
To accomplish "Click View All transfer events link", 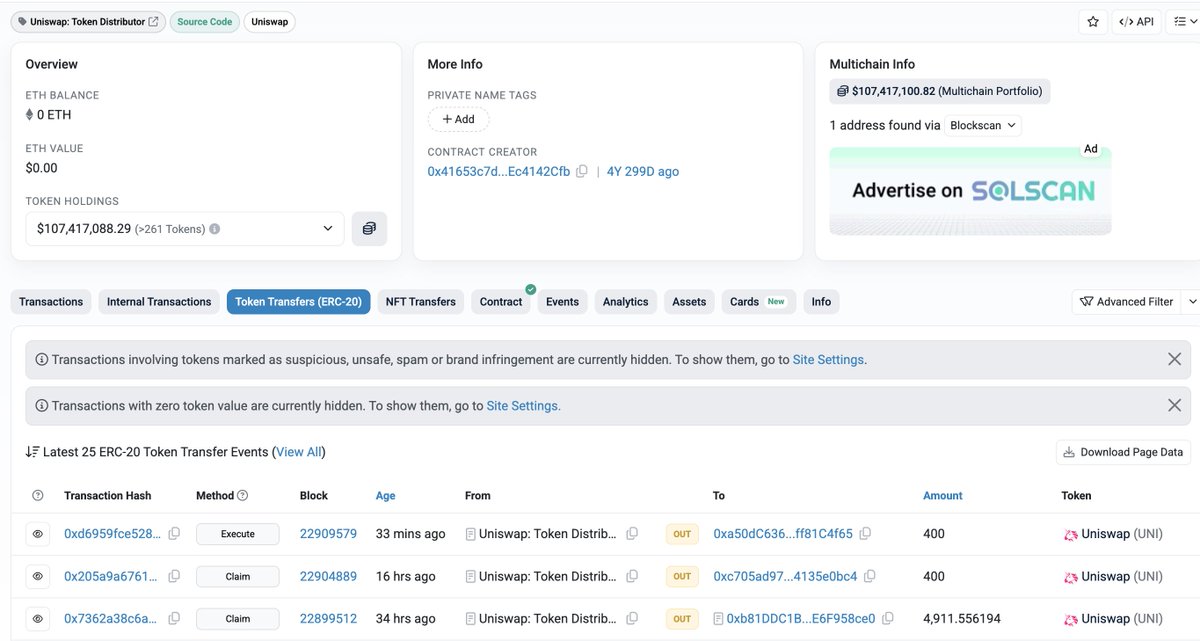I will (x=299, y=452).
